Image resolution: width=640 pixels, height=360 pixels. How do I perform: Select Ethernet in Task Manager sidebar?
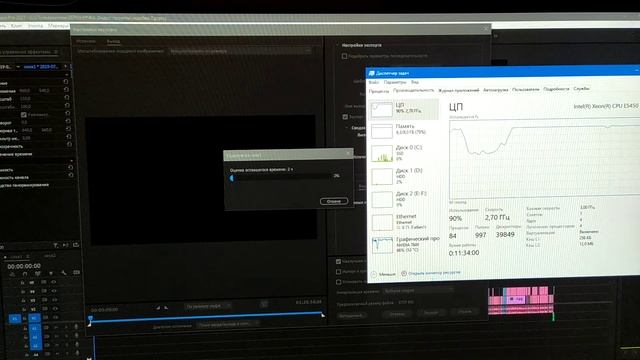(x=404, y=222)
